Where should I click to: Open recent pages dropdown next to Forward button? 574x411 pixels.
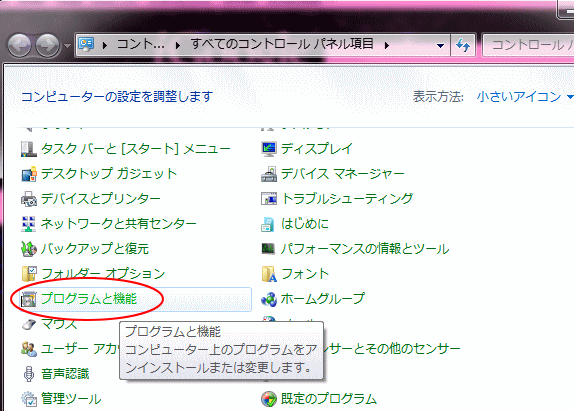tap(67, 46)
